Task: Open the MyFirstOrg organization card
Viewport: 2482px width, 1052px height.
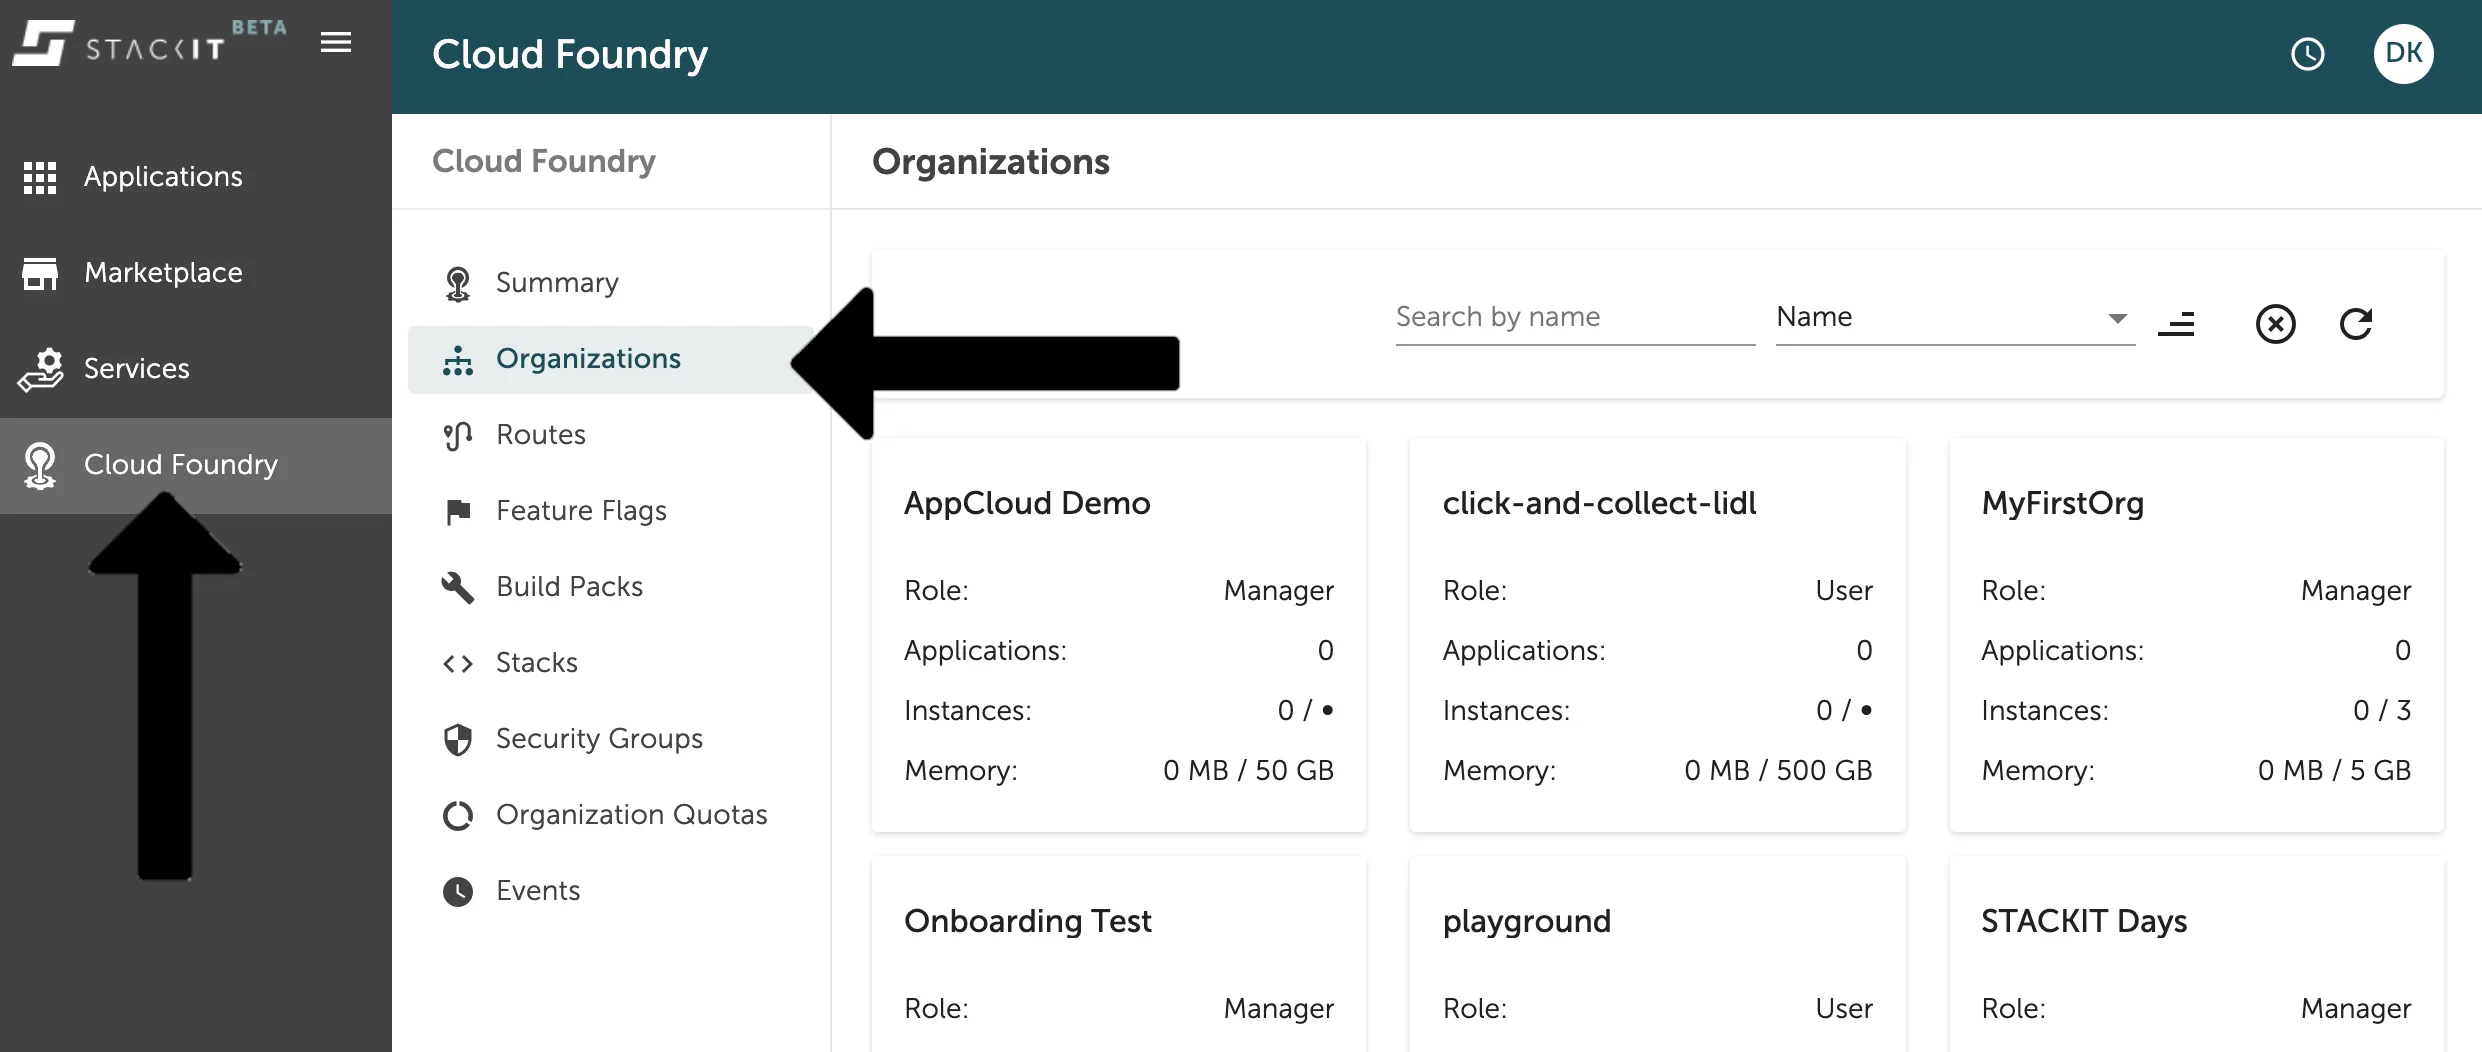Action: coord(2195,640)
